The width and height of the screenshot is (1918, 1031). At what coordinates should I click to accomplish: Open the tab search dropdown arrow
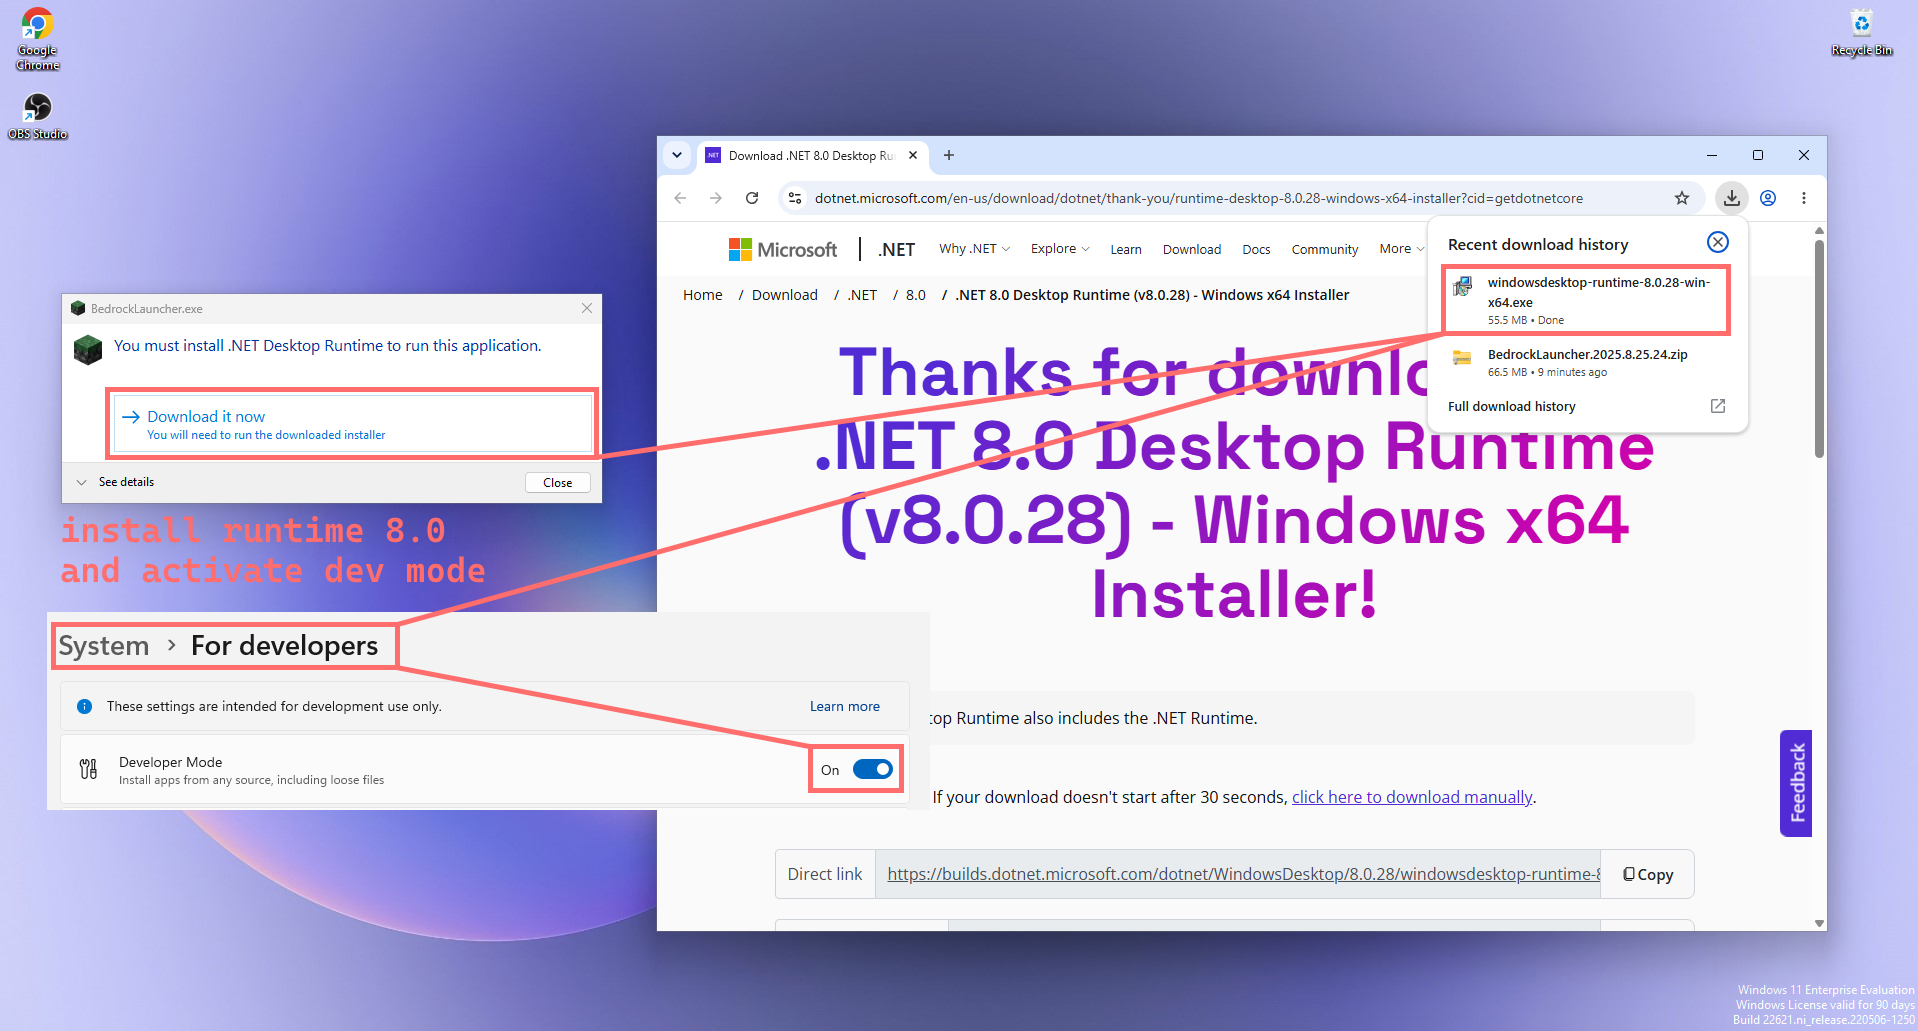tap(677, 155)
